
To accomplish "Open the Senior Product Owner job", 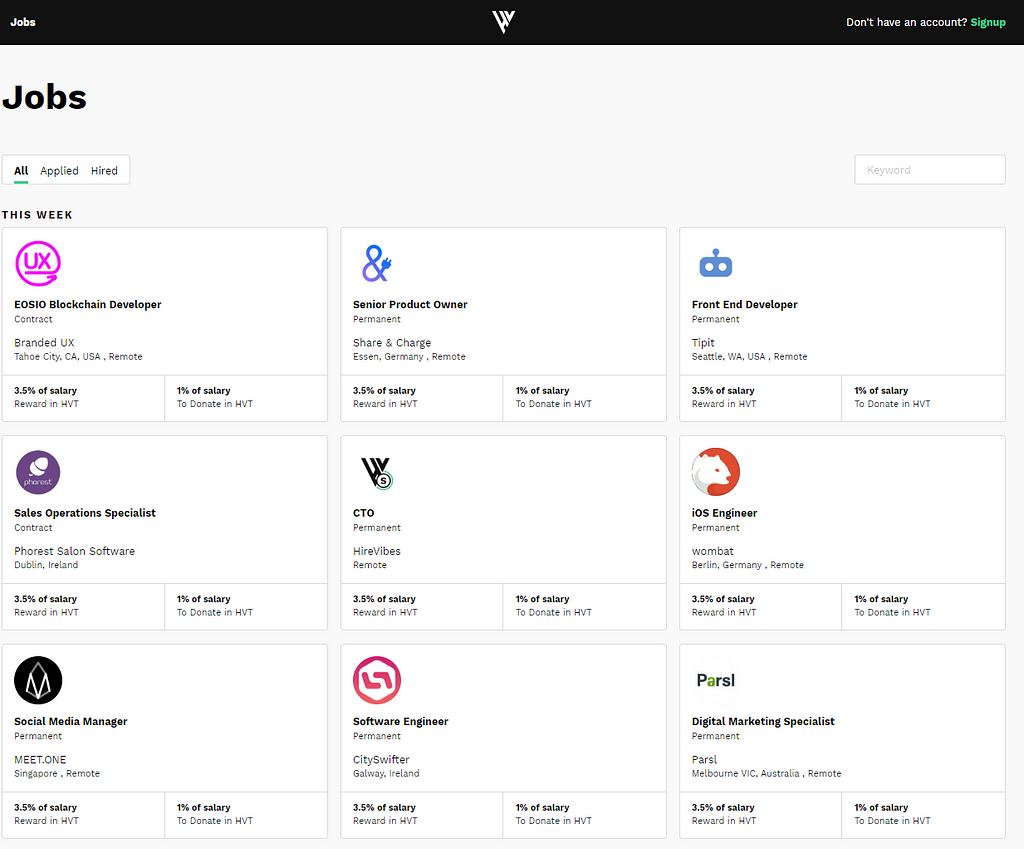I will [410, 304].
